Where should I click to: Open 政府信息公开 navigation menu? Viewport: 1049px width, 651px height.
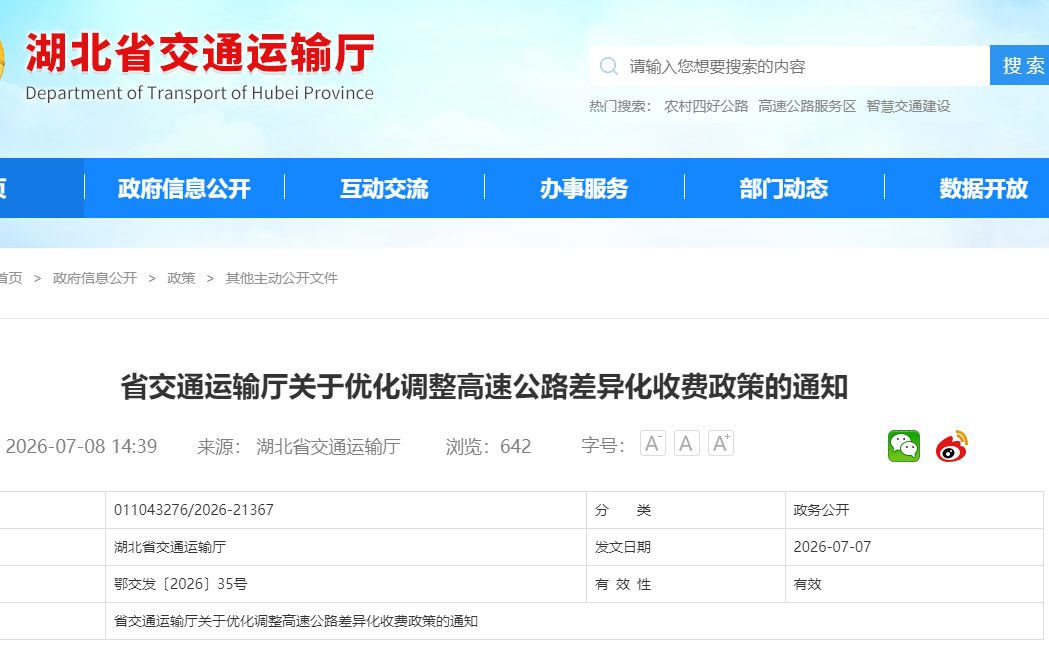click(184, 188)
